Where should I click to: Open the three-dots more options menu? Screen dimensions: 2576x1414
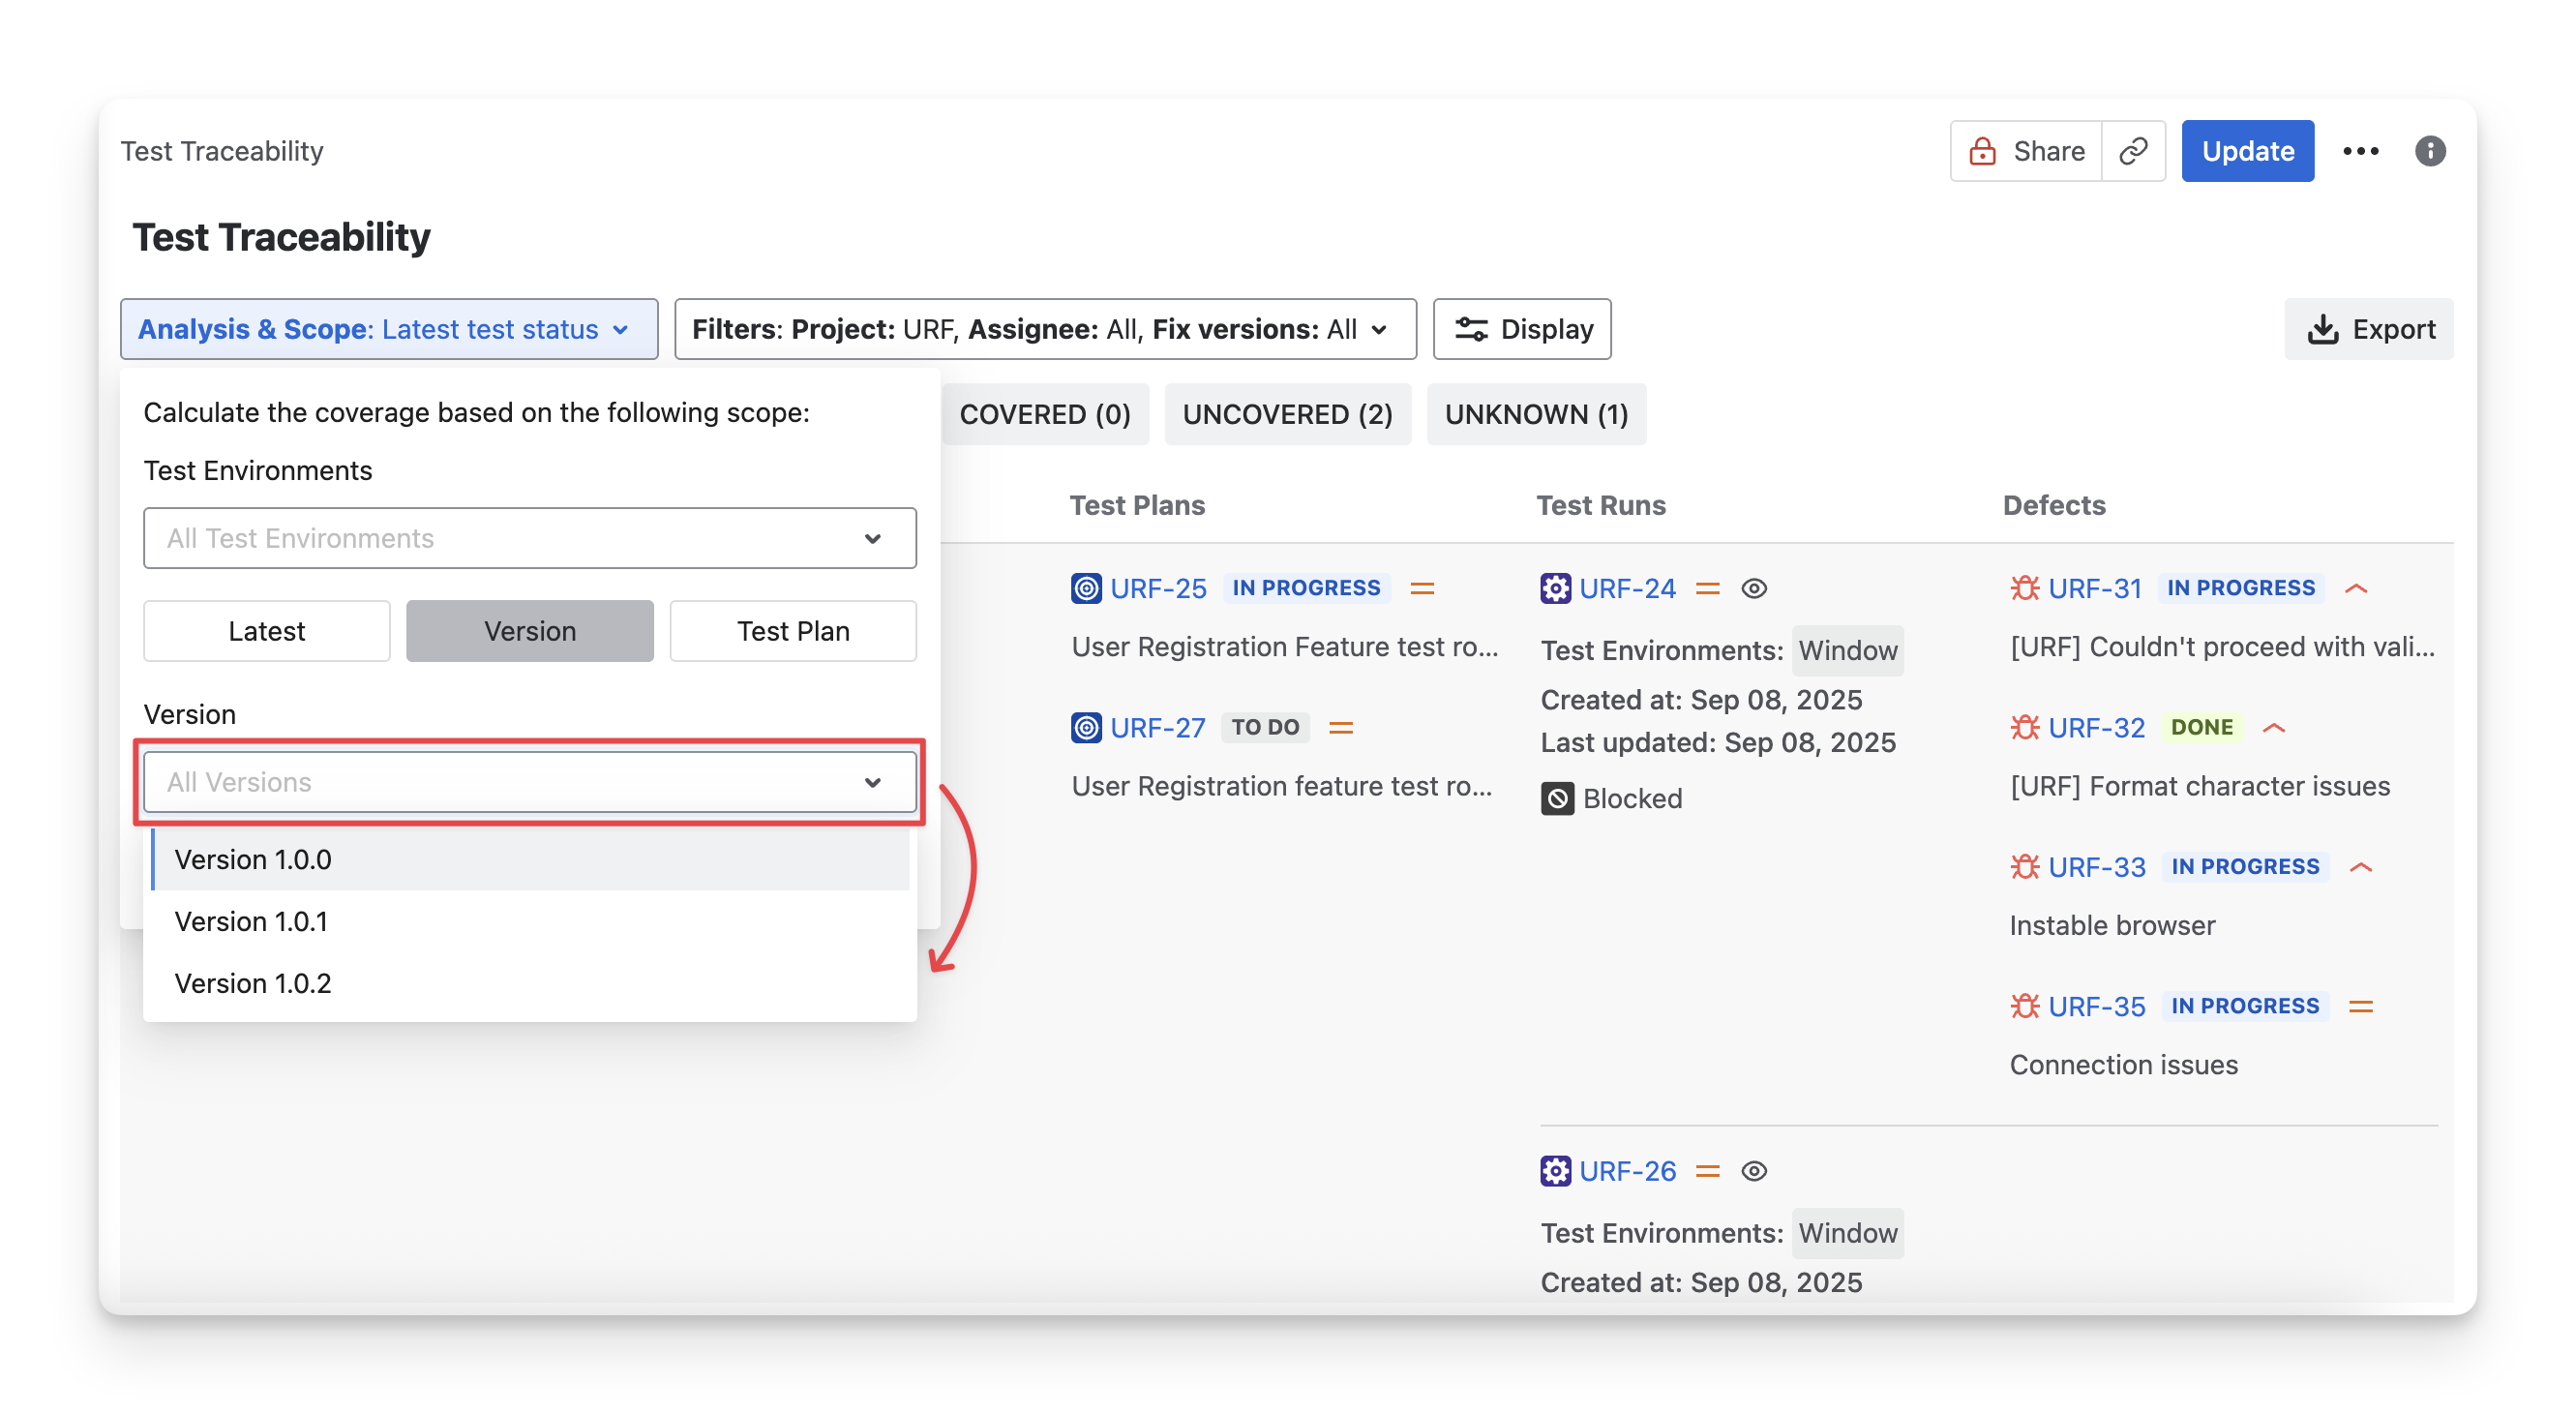tap(2360, 151)
